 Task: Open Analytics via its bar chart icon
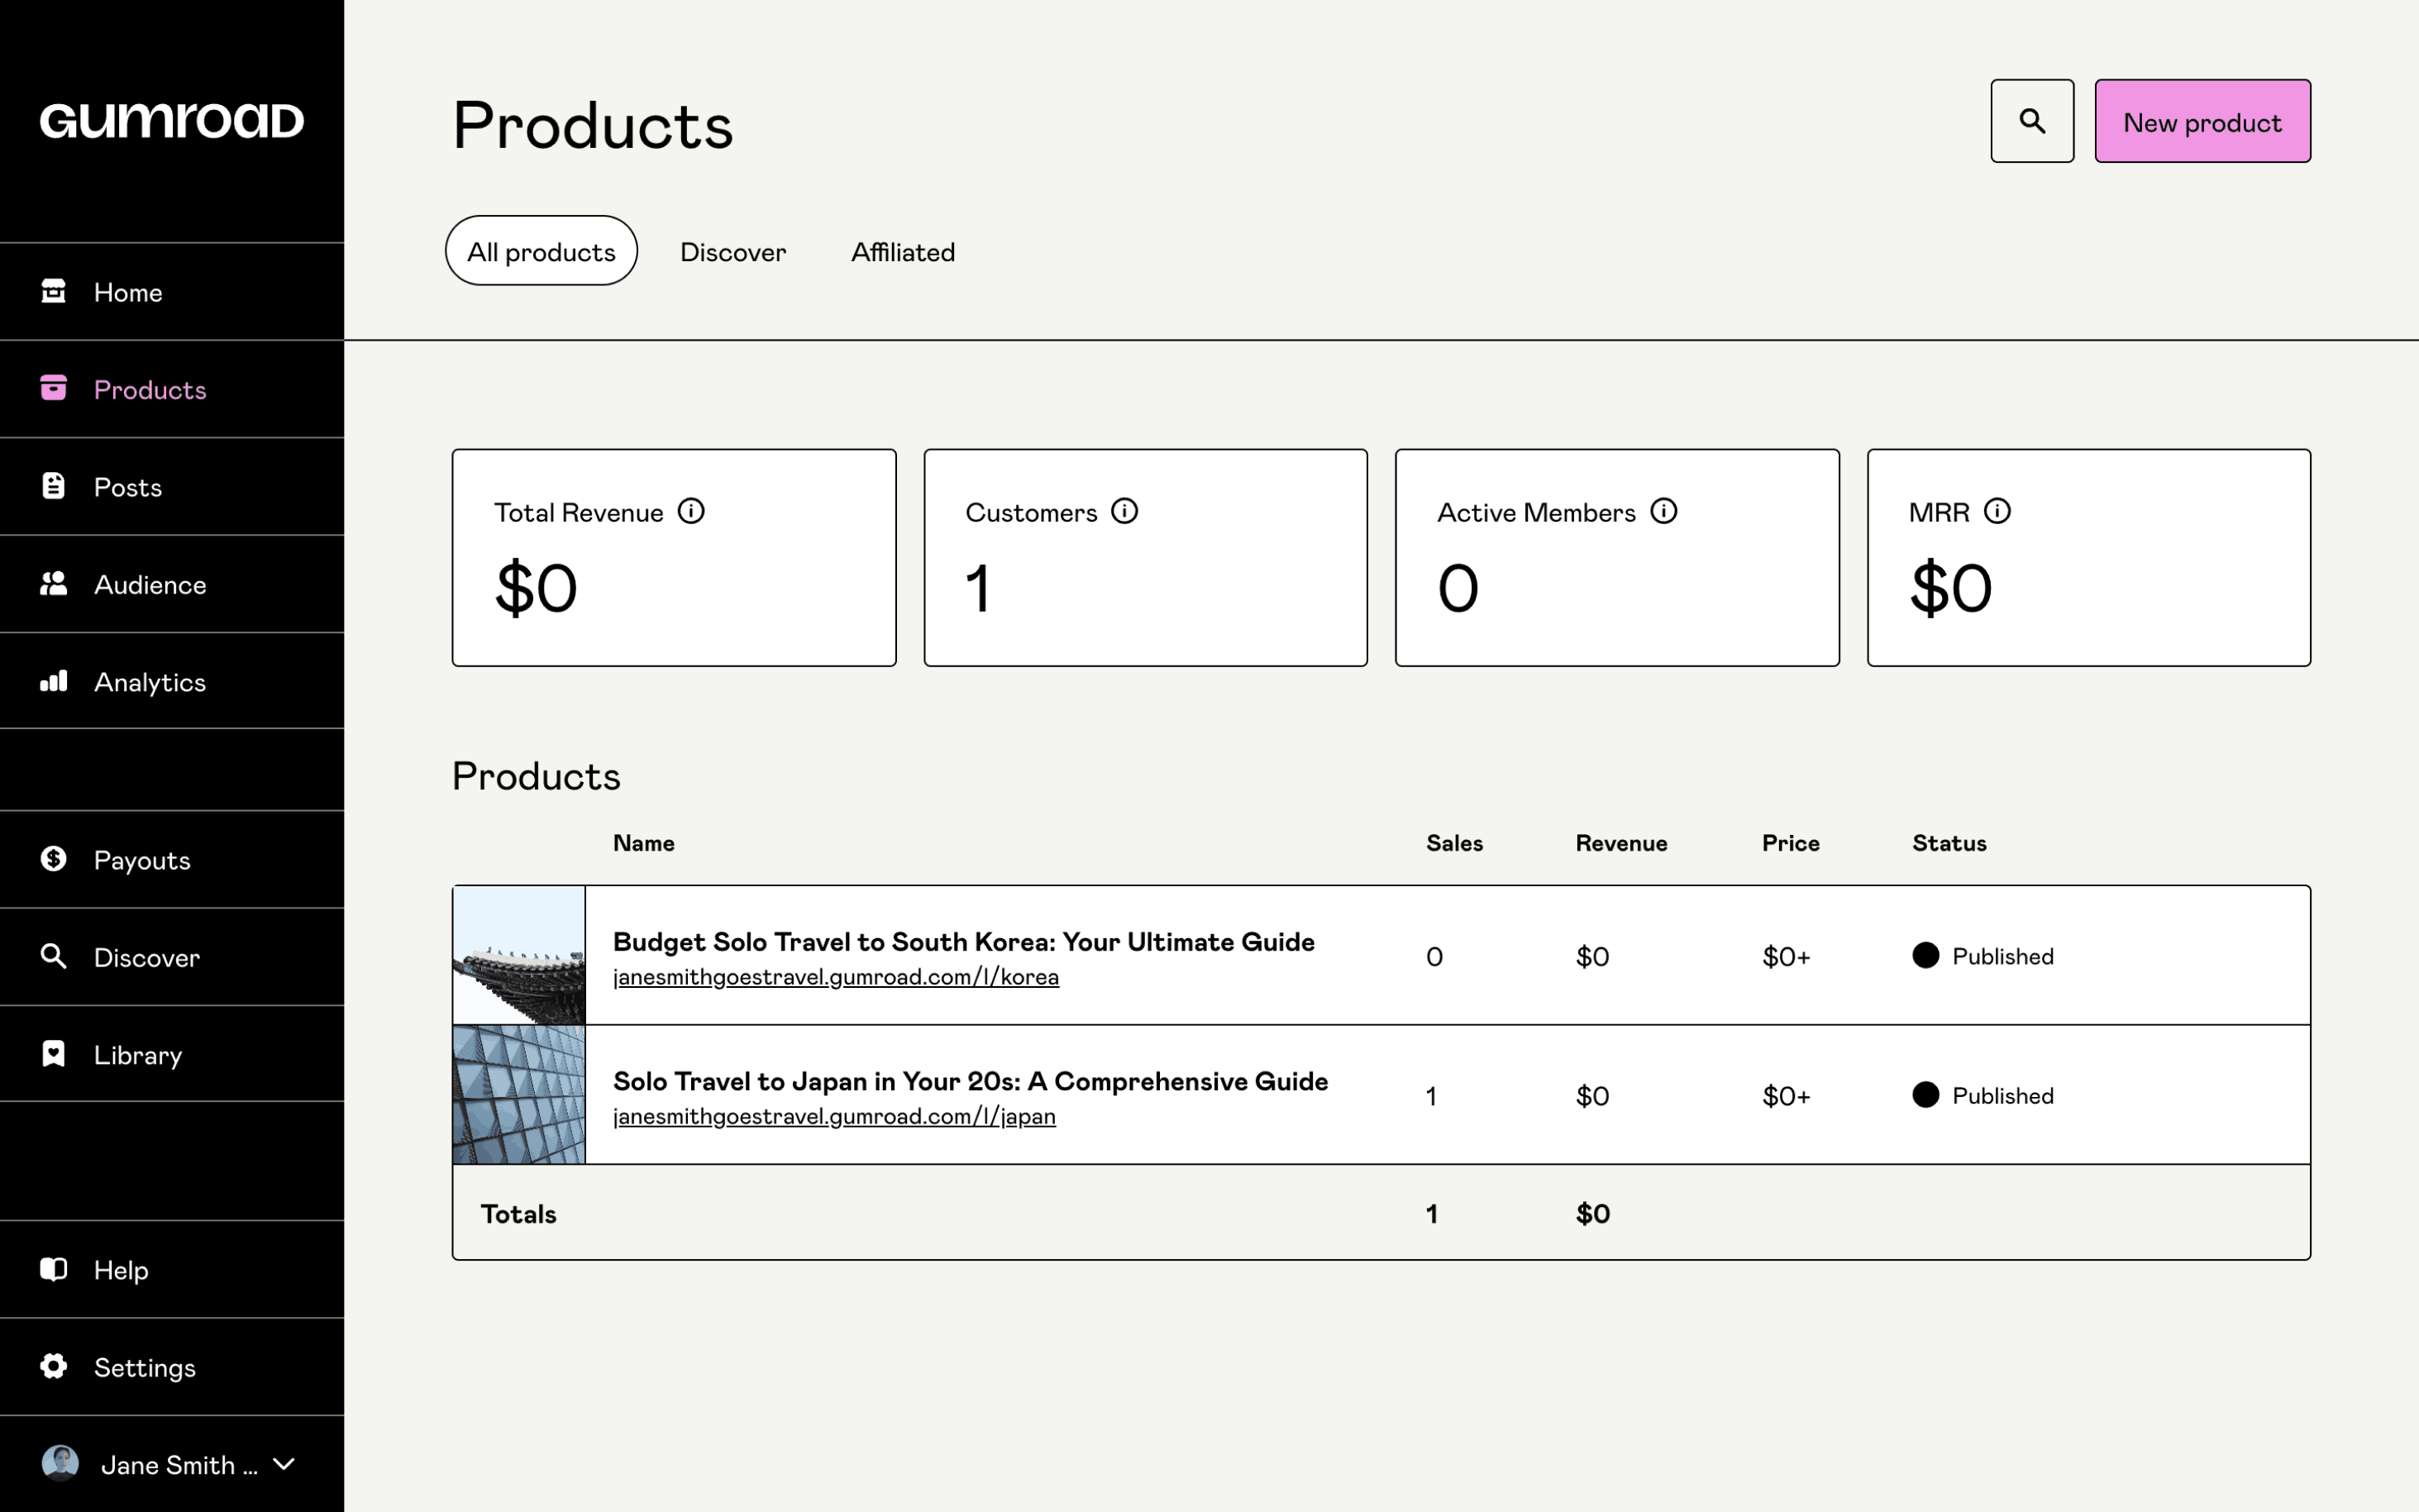(x=53, y=681)
